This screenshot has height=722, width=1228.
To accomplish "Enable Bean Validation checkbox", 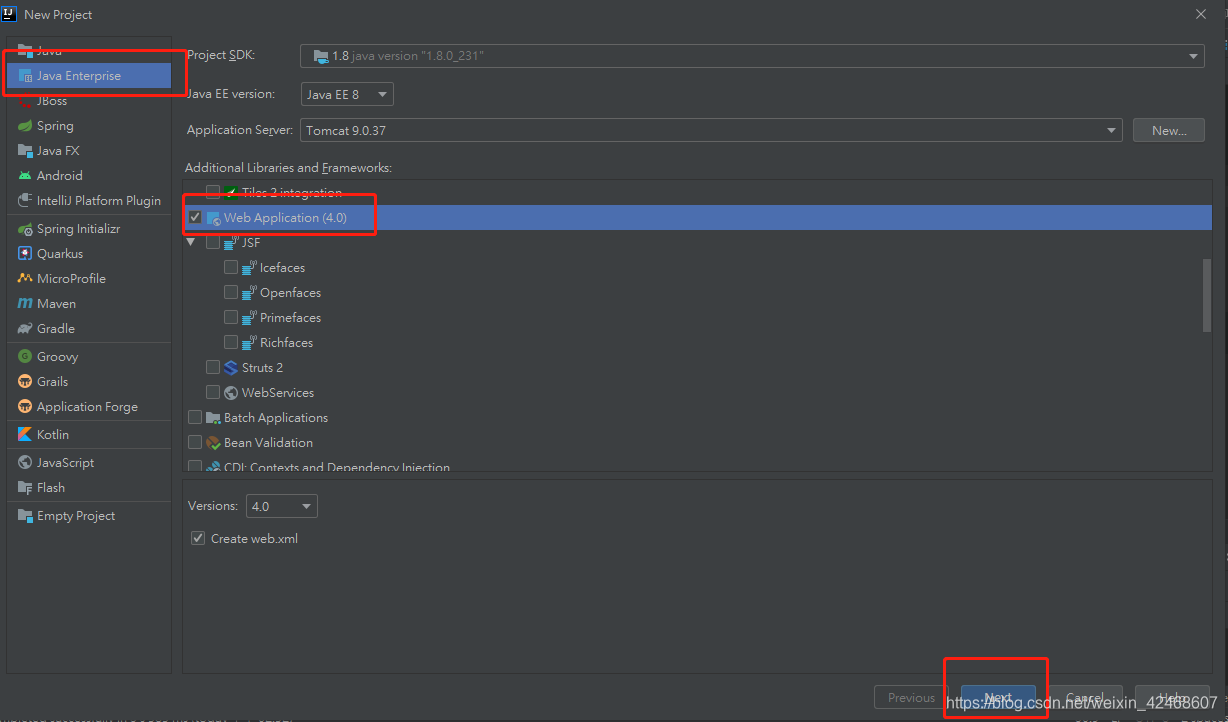I will coord(195,443).
